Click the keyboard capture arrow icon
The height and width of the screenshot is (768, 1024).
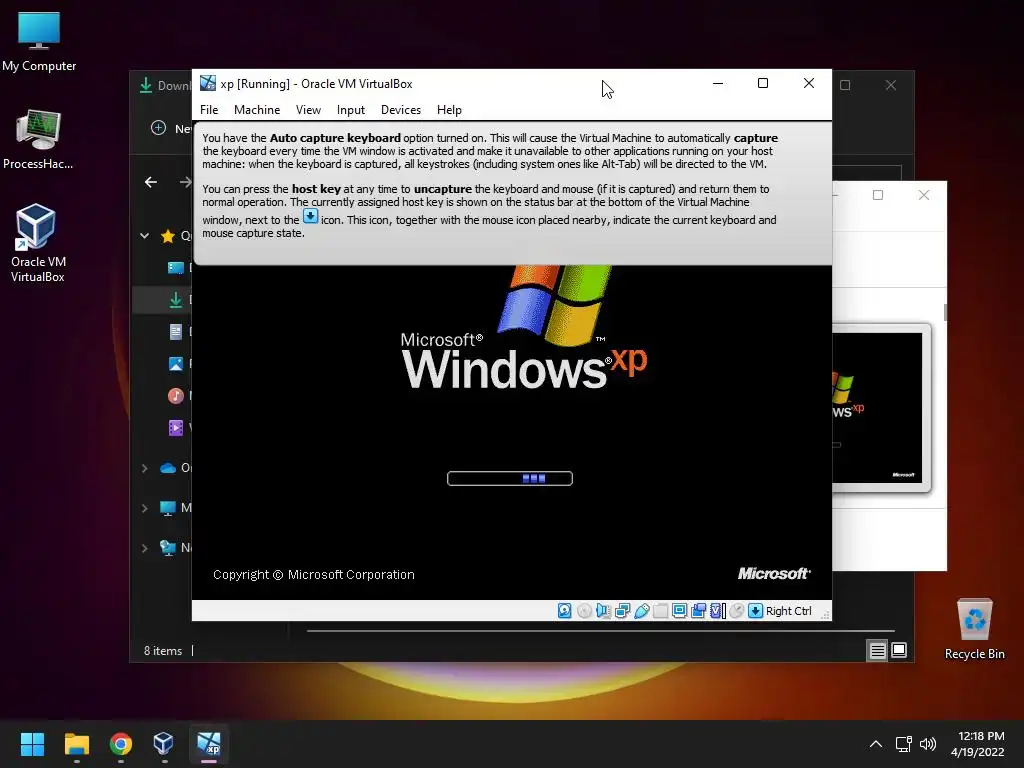point(755,611)
